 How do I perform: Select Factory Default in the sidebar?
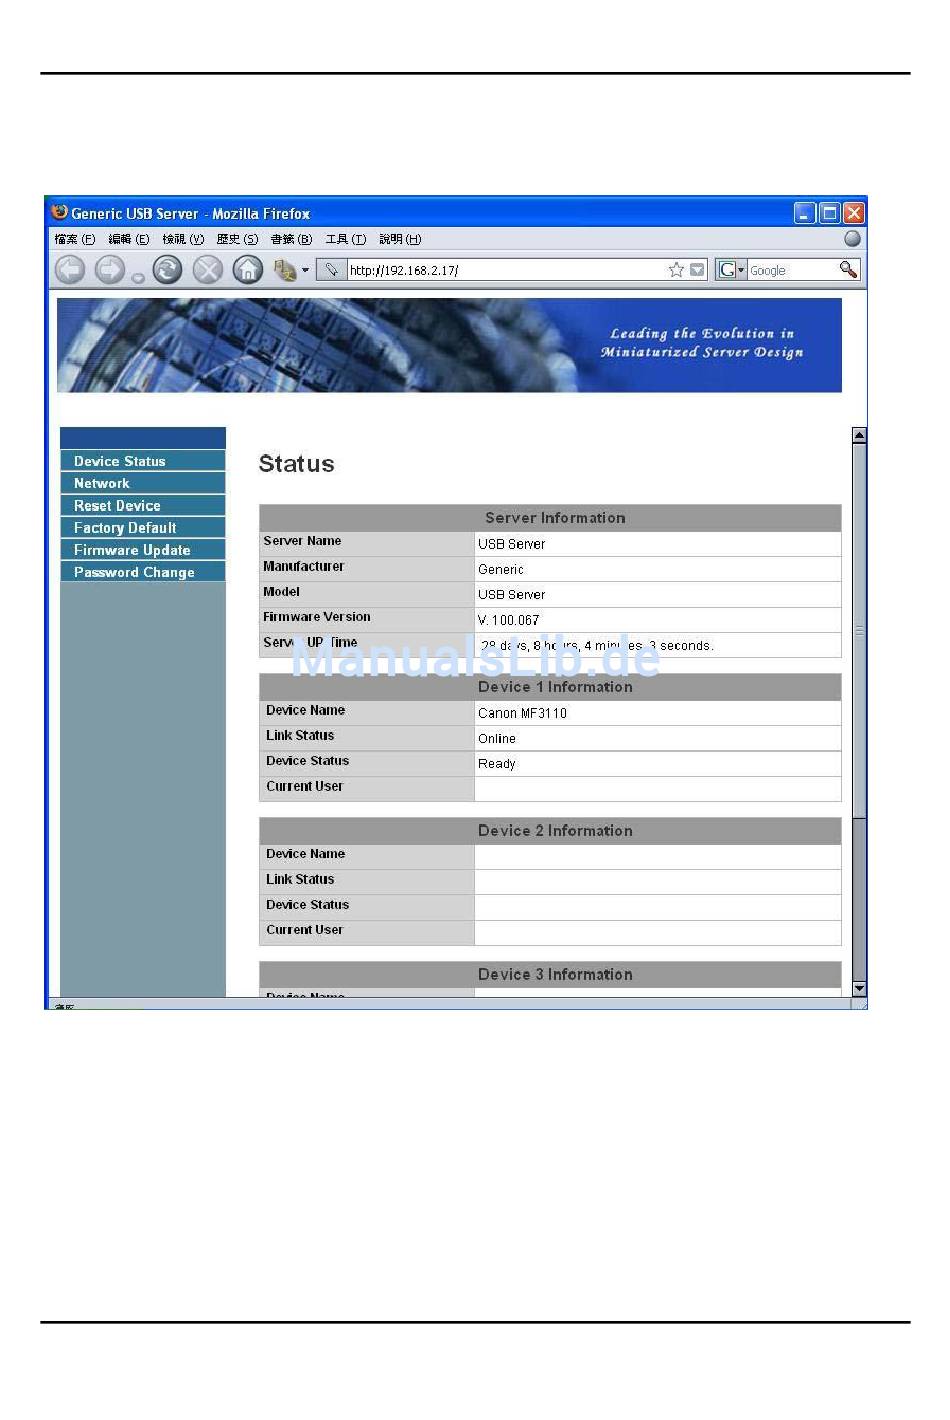143,528
